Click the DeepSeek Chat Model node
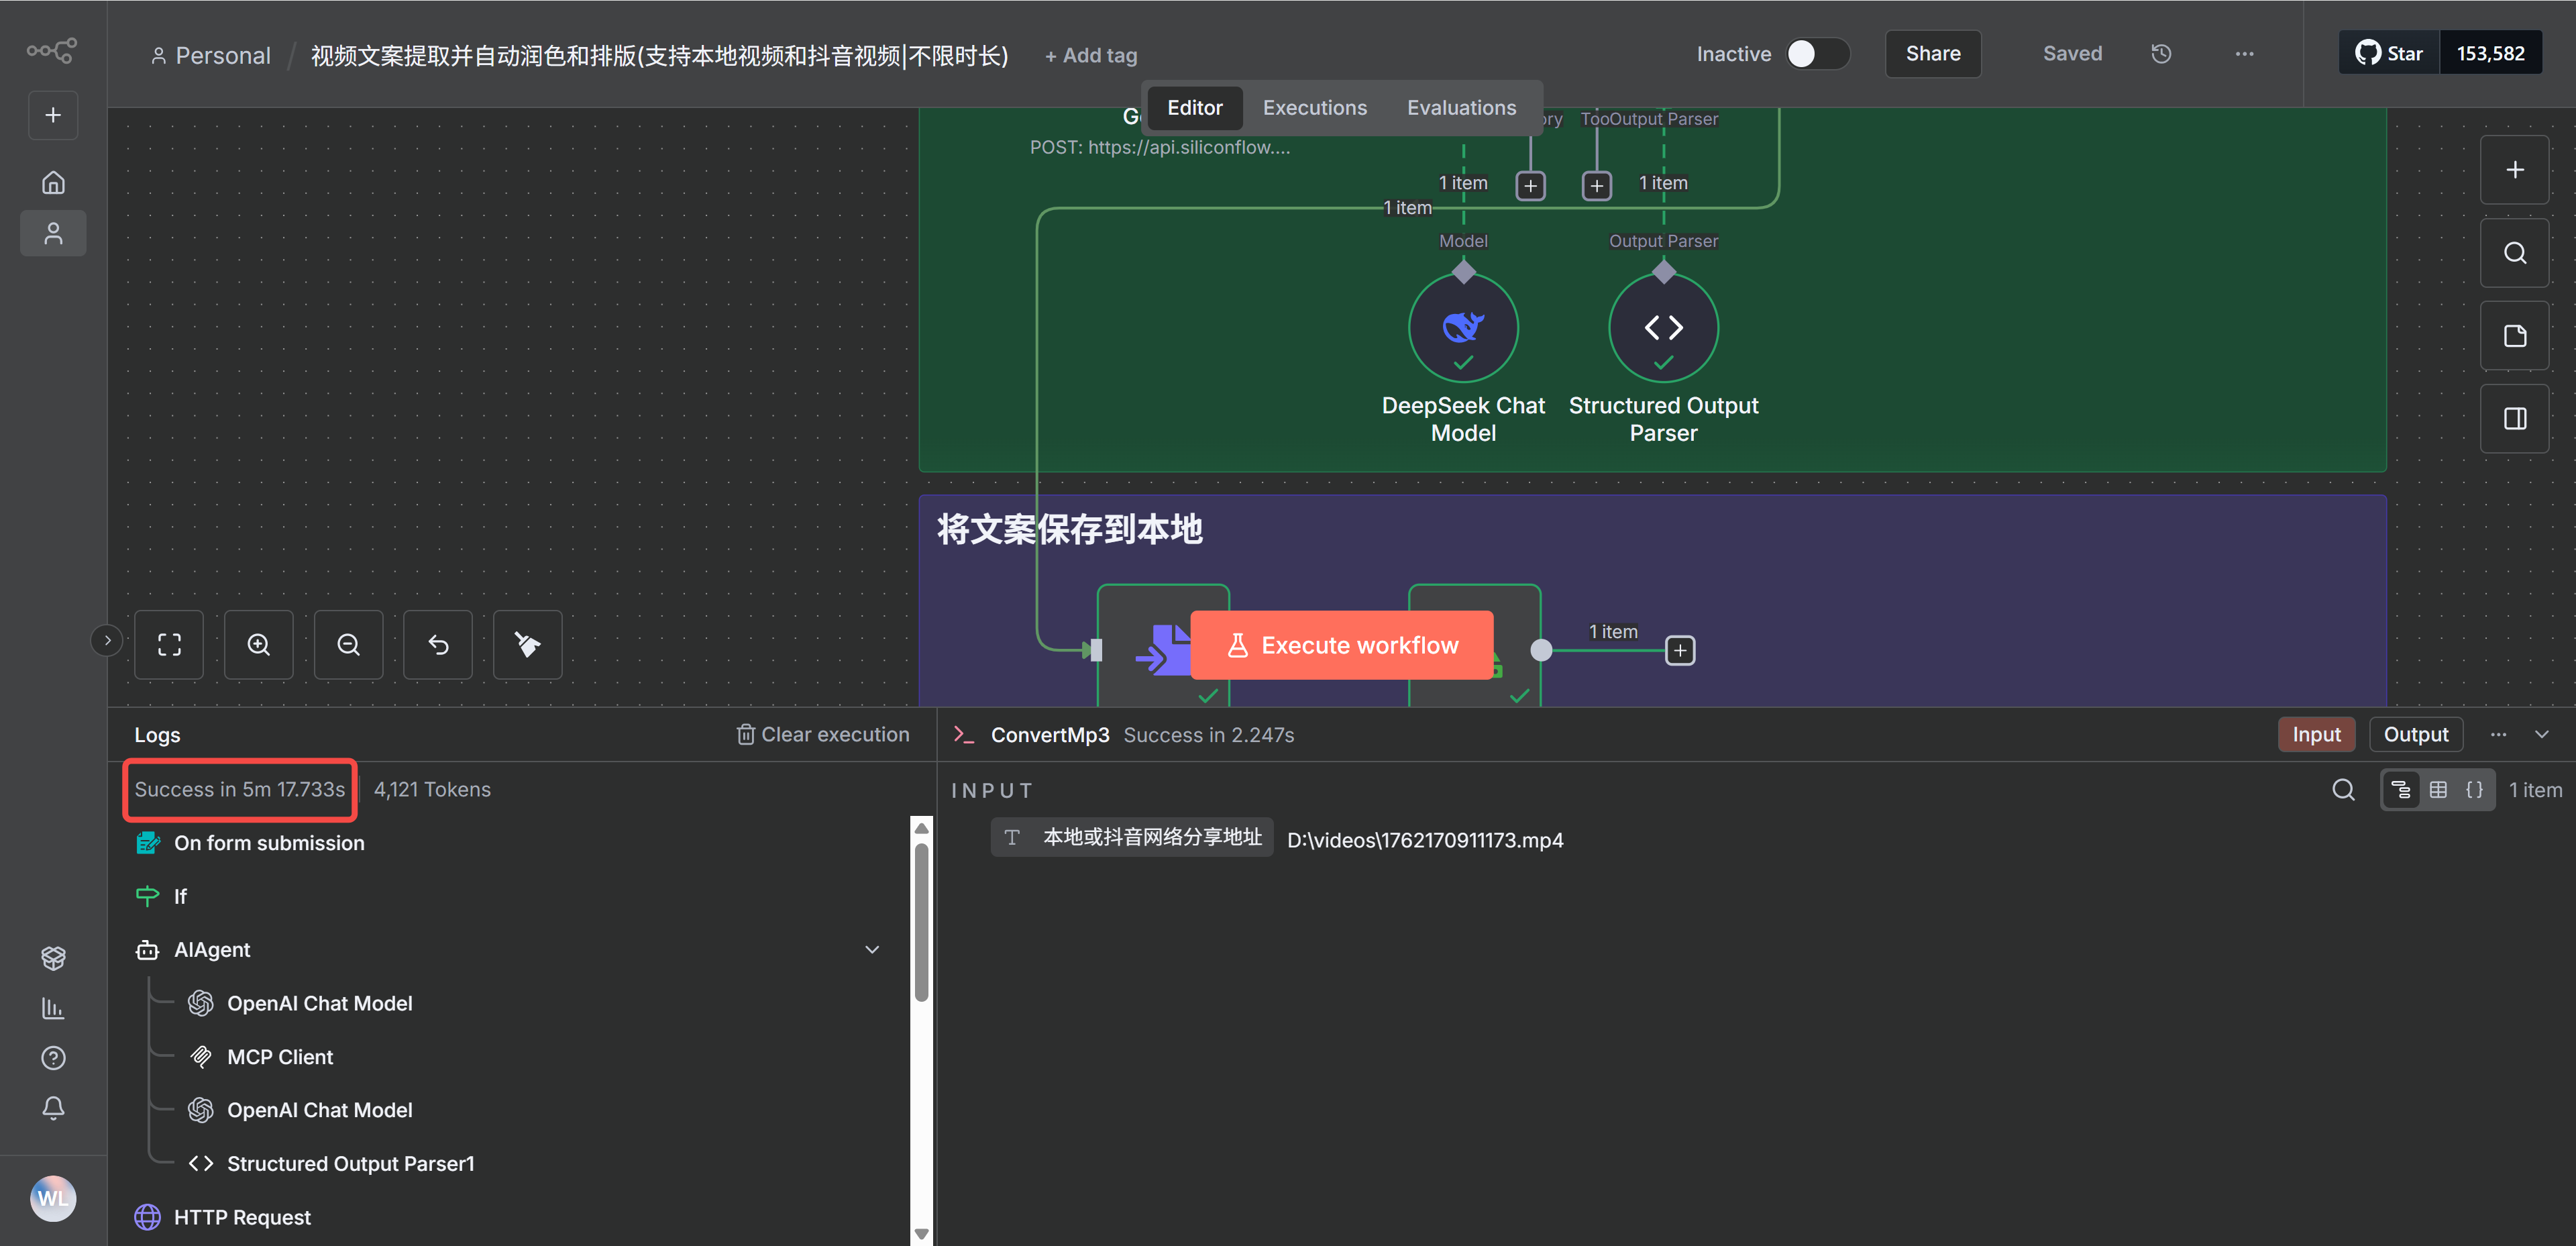2576x1246 pixels. 1463,328
